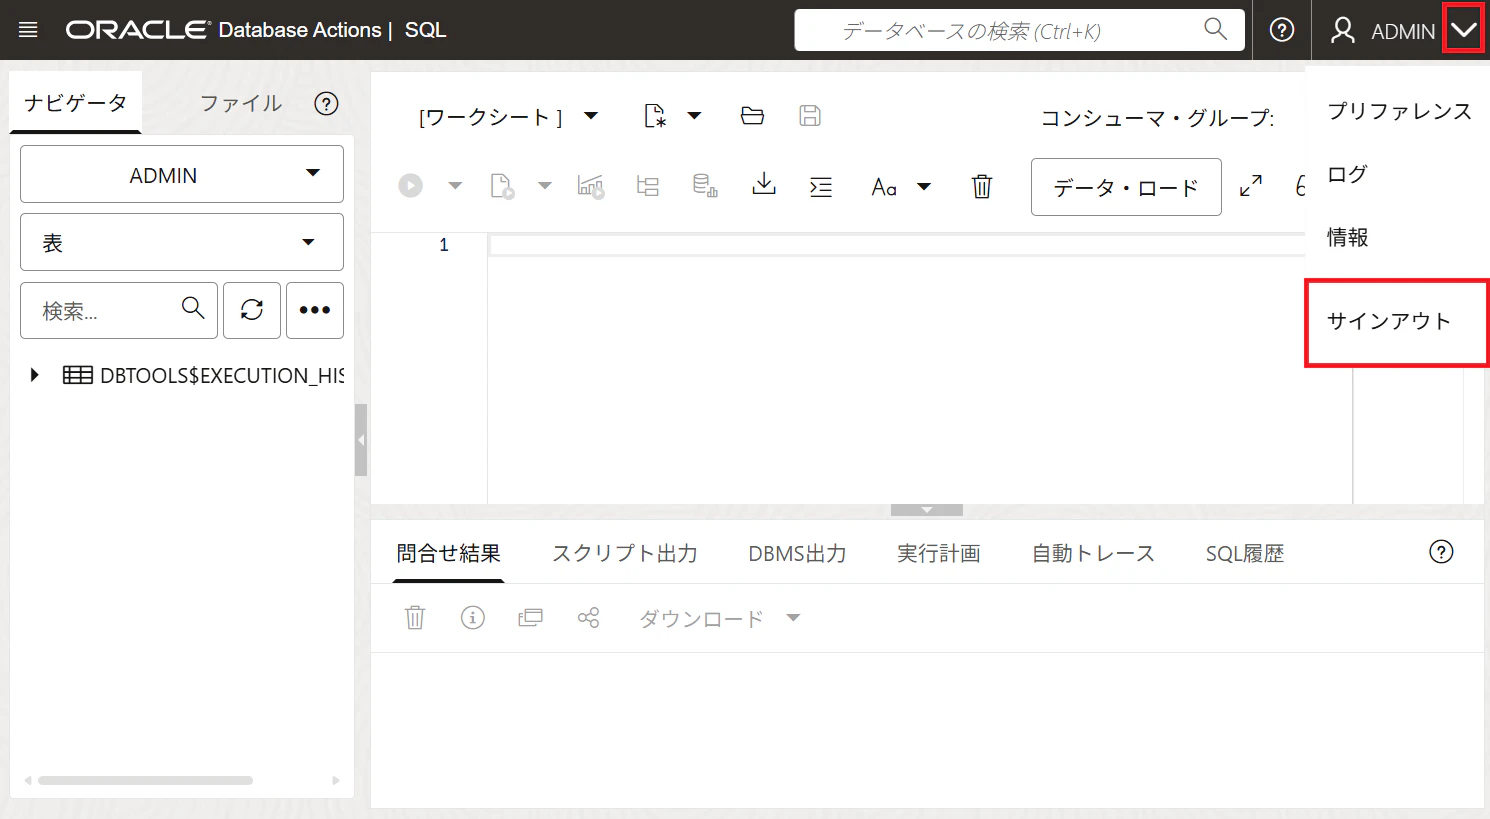Open the new file dropdown arrow
Viewport: 1490px width, 819px height.
(694, 116)
